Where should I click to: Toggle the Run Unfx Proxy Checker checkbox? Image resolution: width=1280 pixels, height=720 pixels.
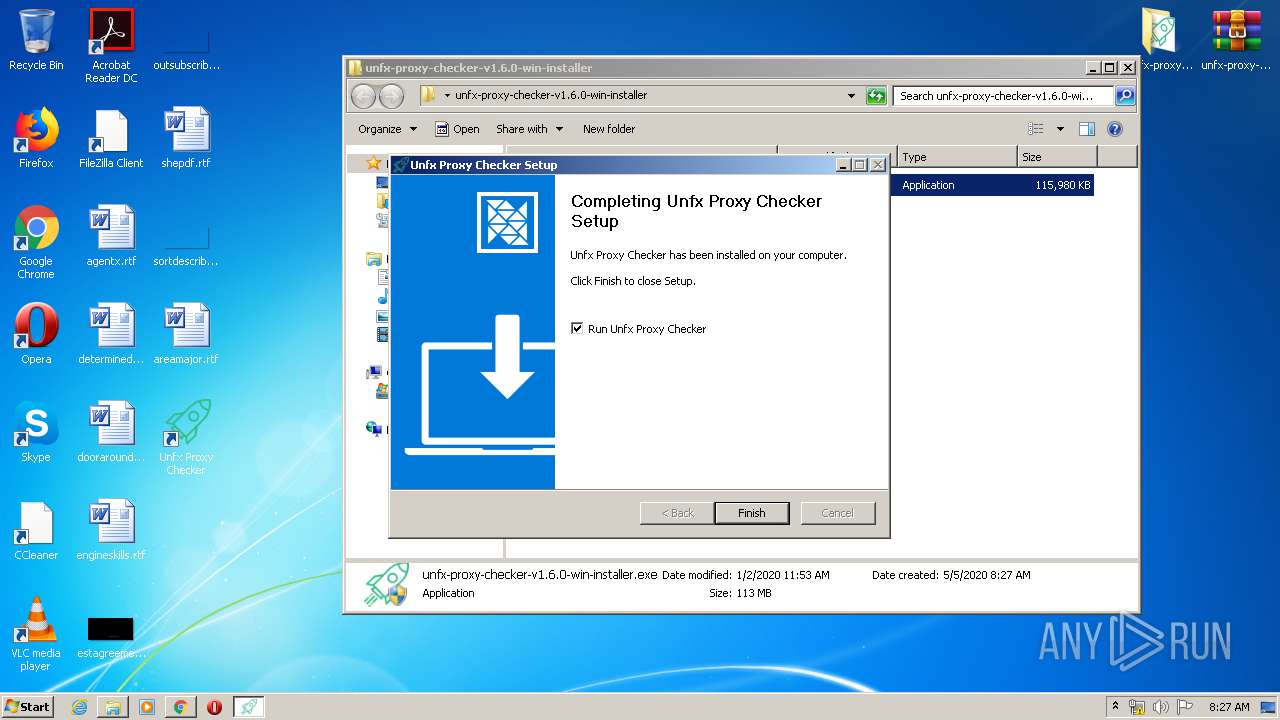(x=577, y=328)
